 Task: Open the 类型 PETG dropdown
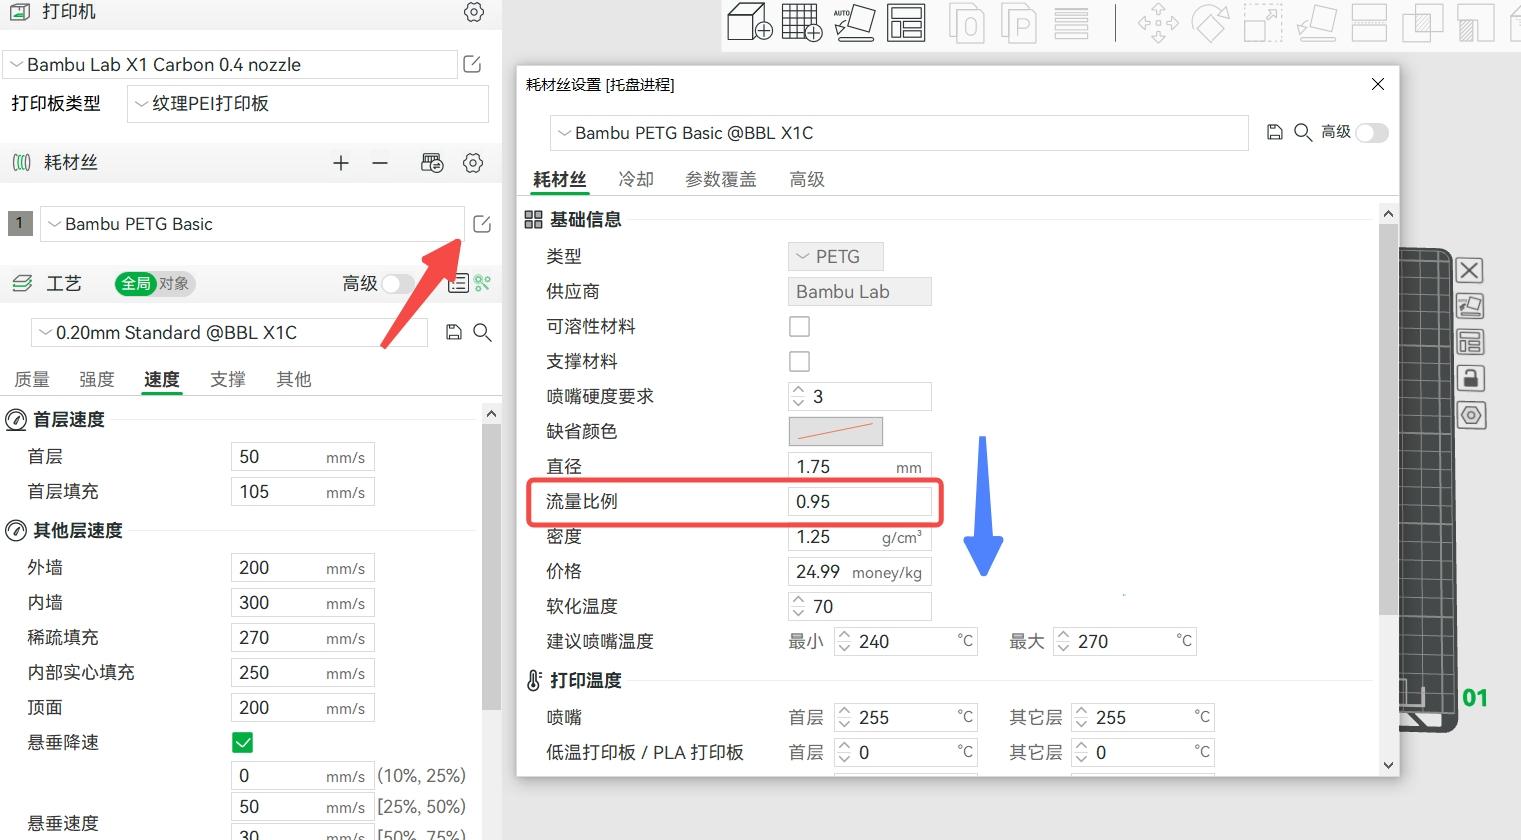[x=836, y=257]
